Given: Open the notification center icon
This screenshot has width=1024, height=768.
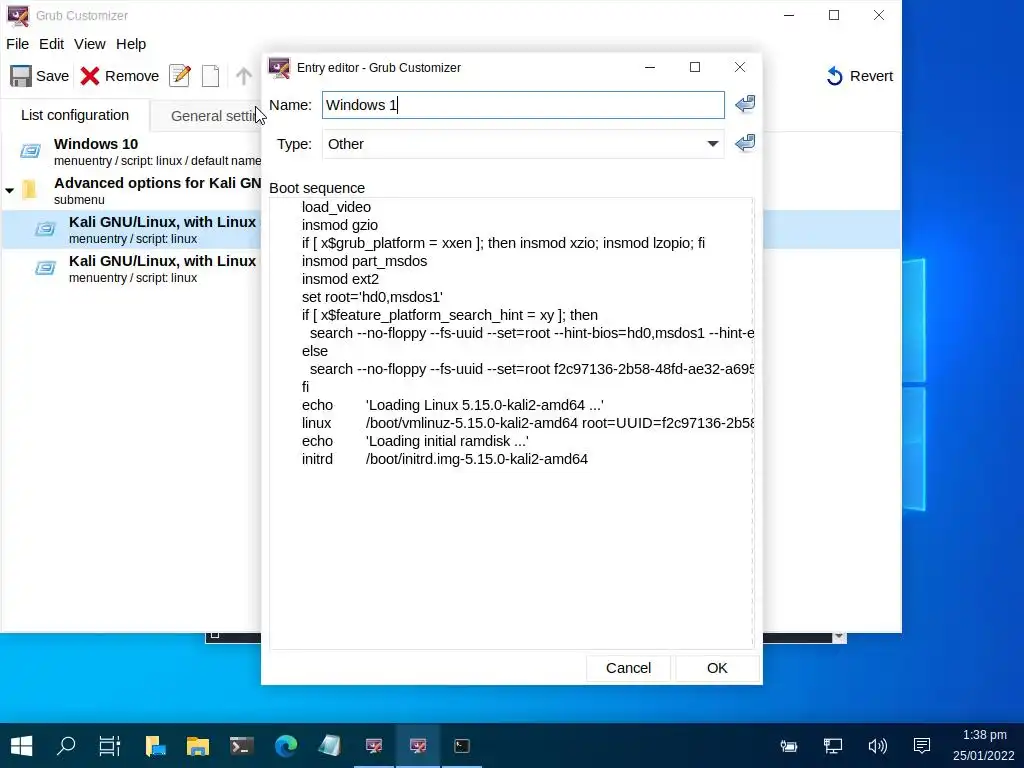Looking at the screenshot, I should click(921, 746).
